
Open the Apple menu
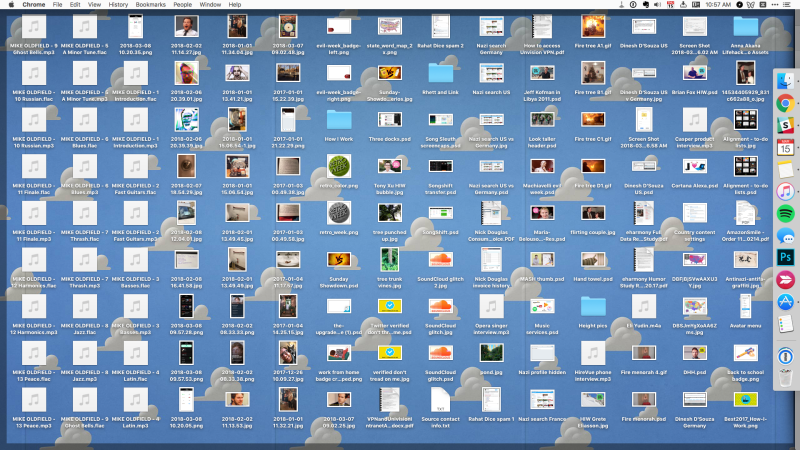tap(9, 5)
